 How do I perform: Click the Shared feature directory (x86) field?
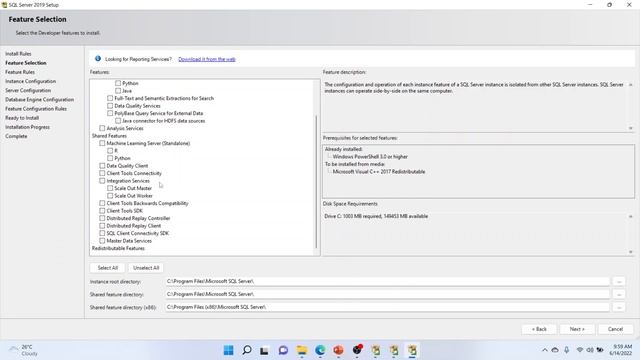click(x=387, y=307)
